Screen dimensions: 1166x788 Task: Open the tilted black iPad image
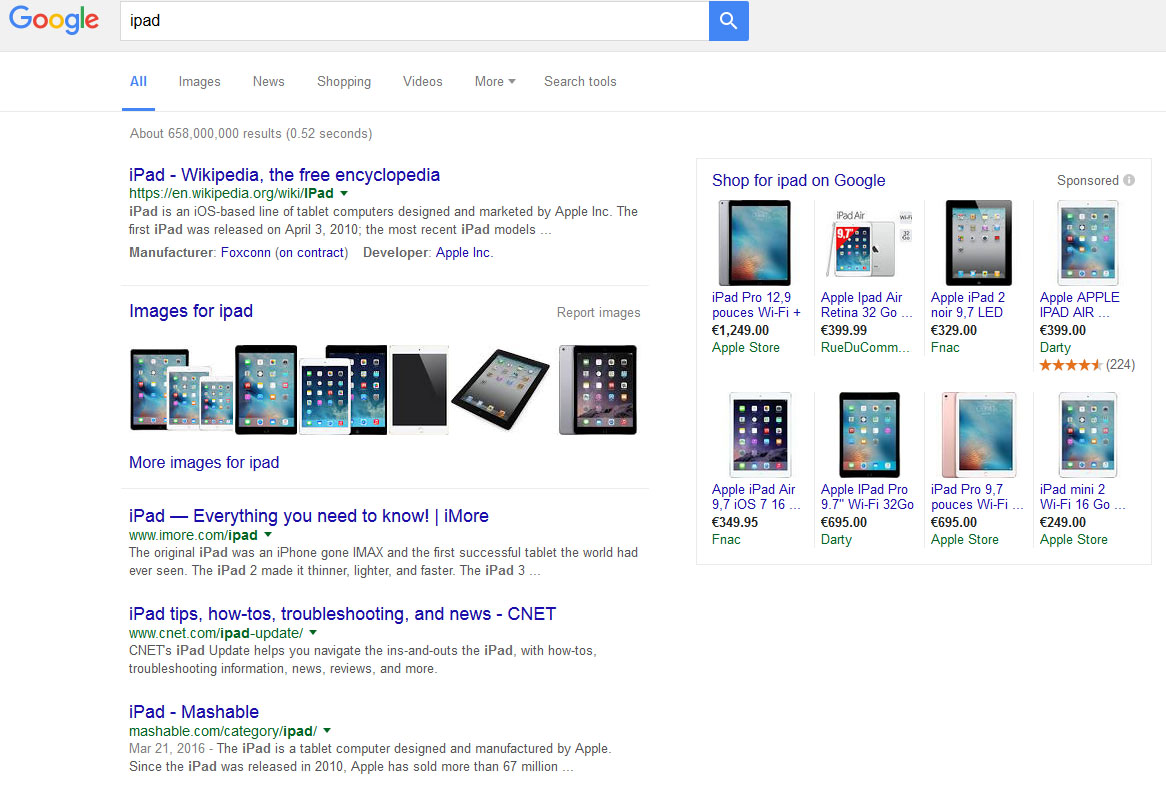tap(500, 390)
